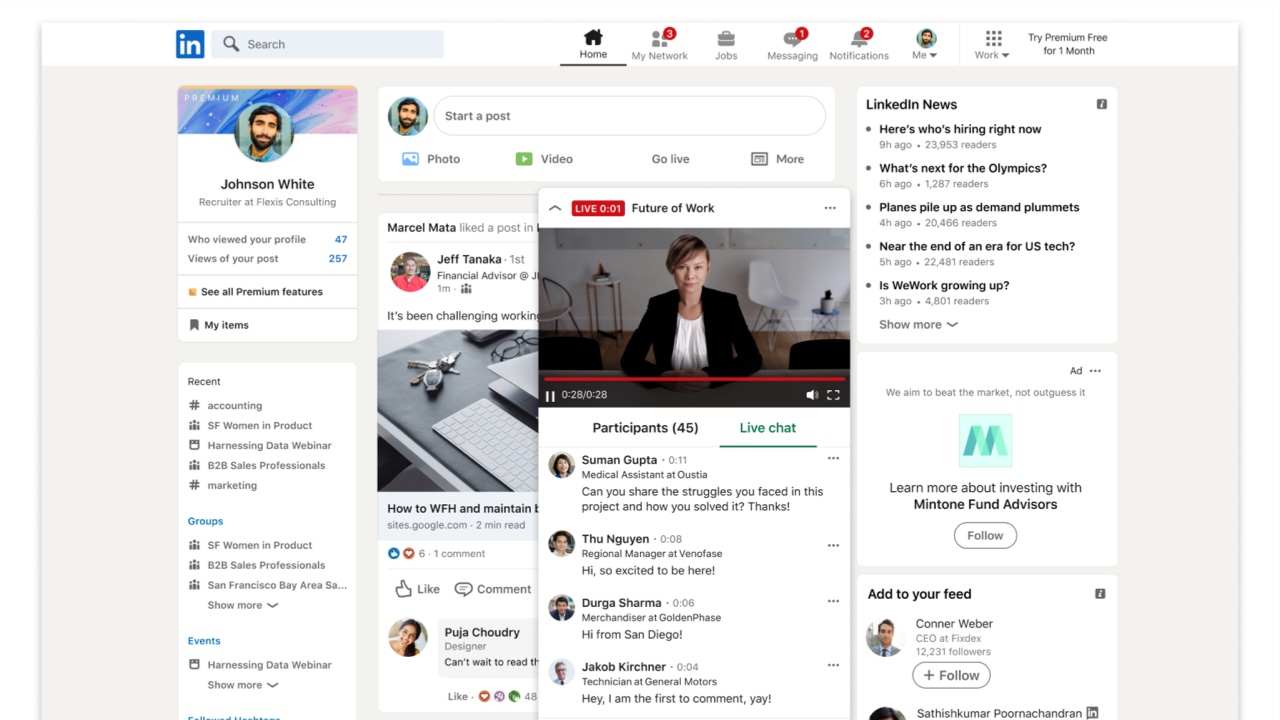Image resolution: width=1280 pixels, height=720 pixels.
Task: Open the accounting hashtag in Recent
Action: point(225,406)
